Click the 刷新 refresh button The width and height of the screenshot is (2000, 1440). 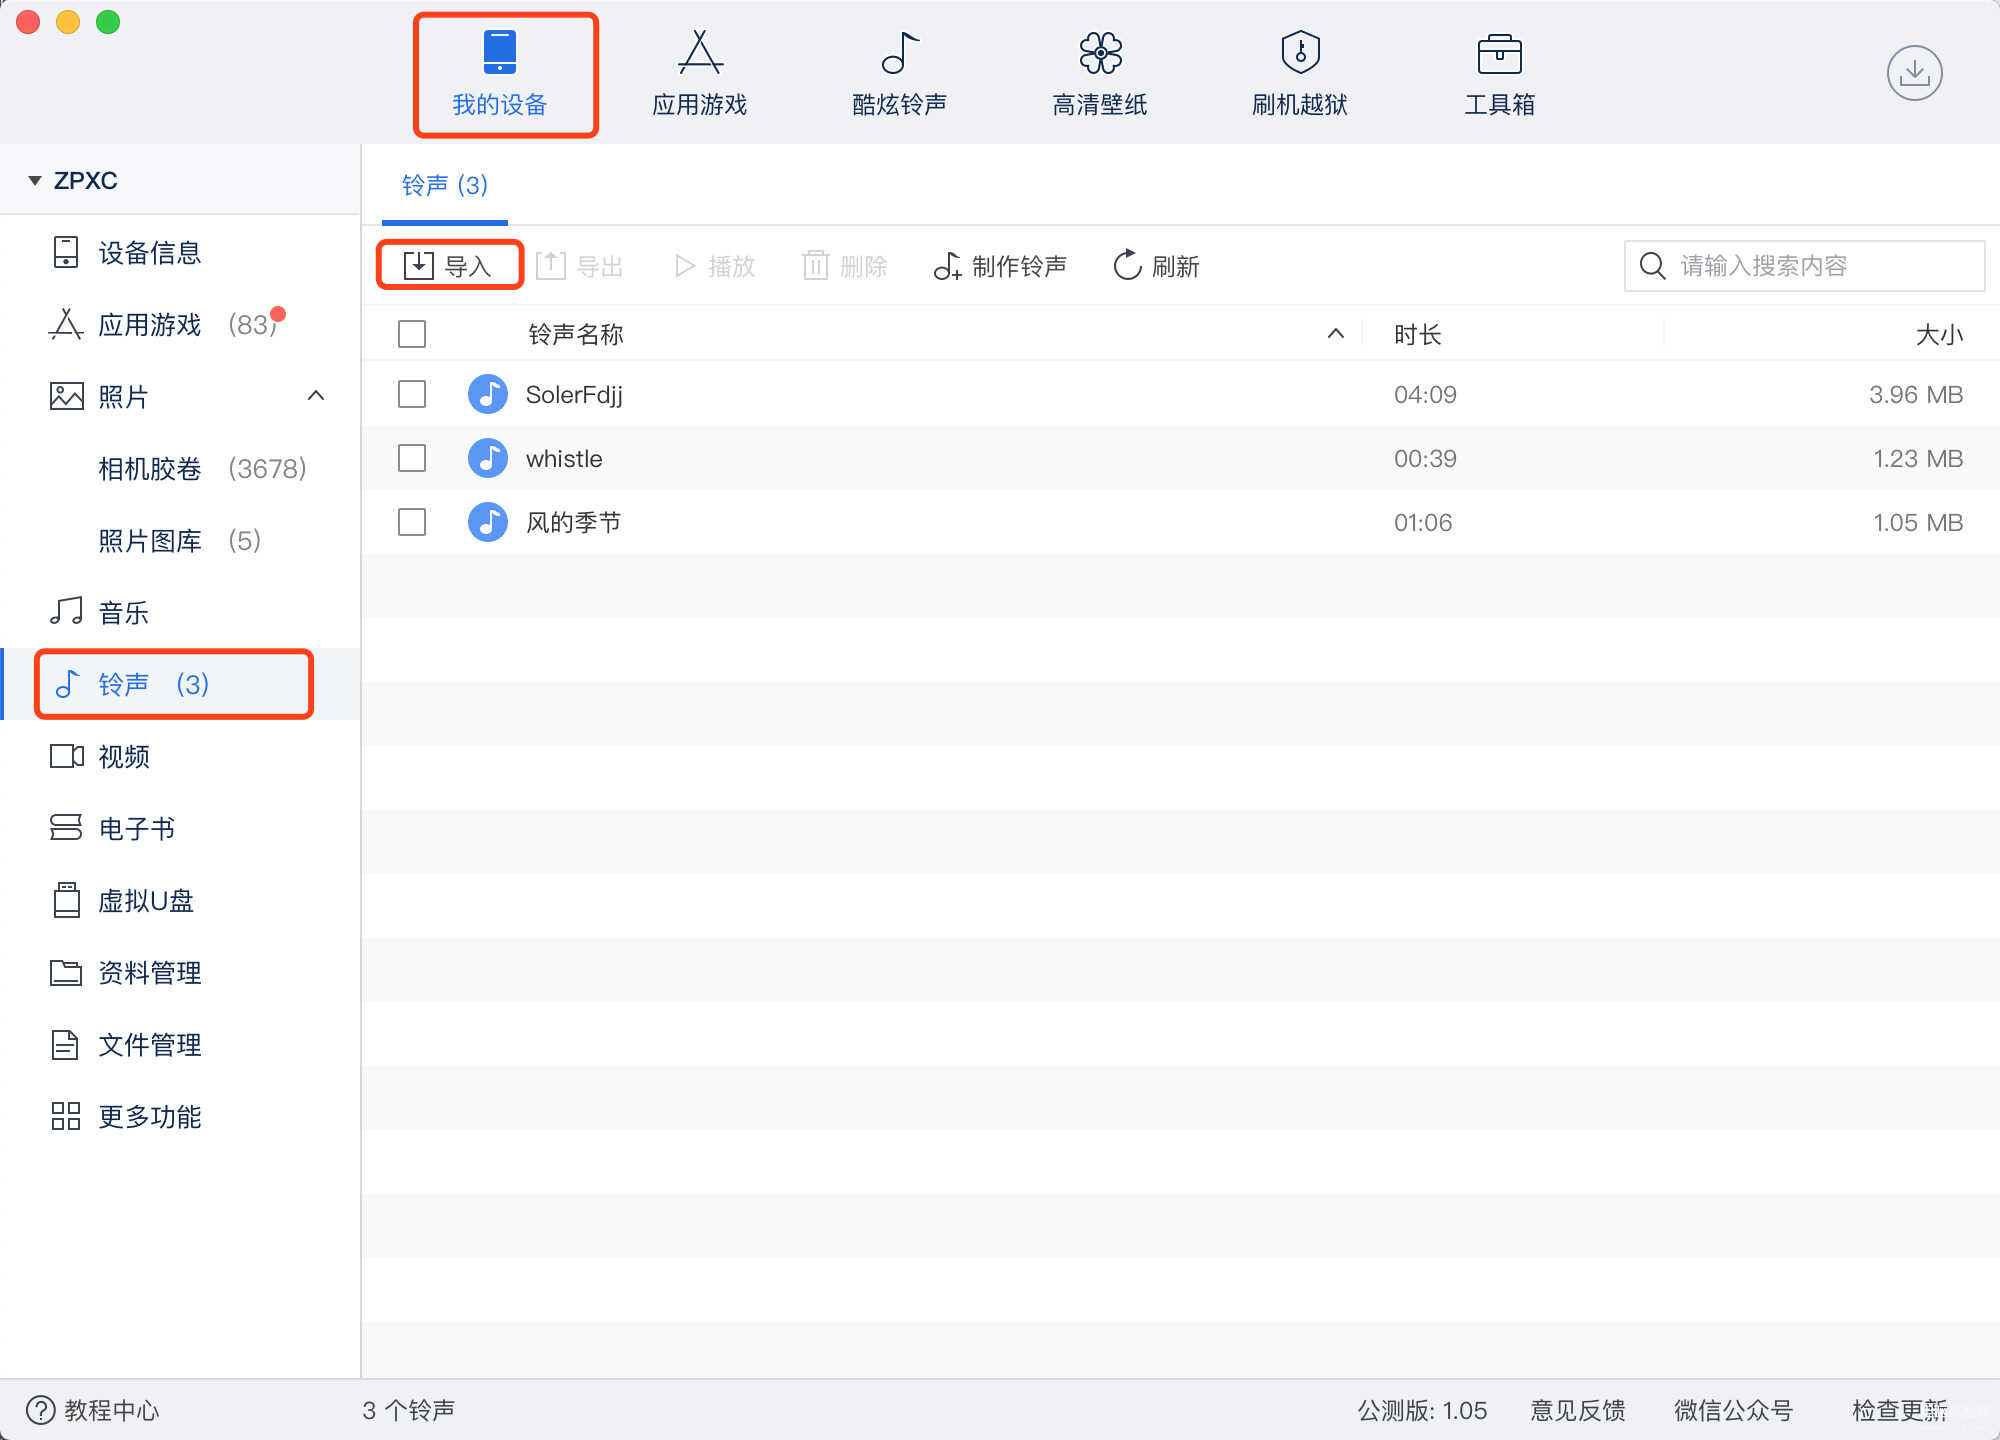point(1156,266)
